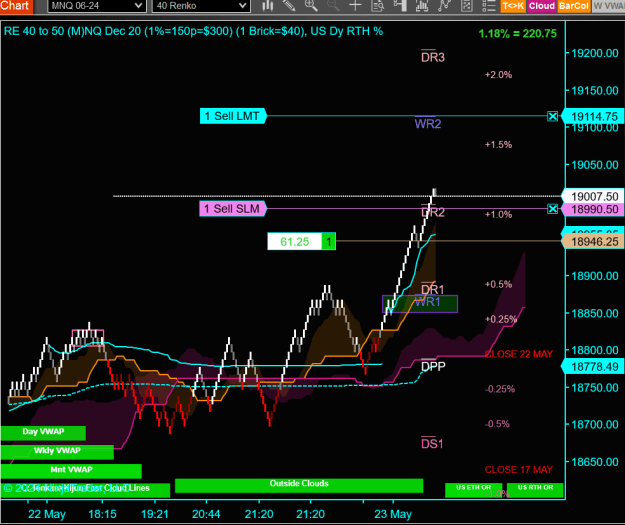
Task: Click the 18650.00 price axis label
Action: point(595,462)
